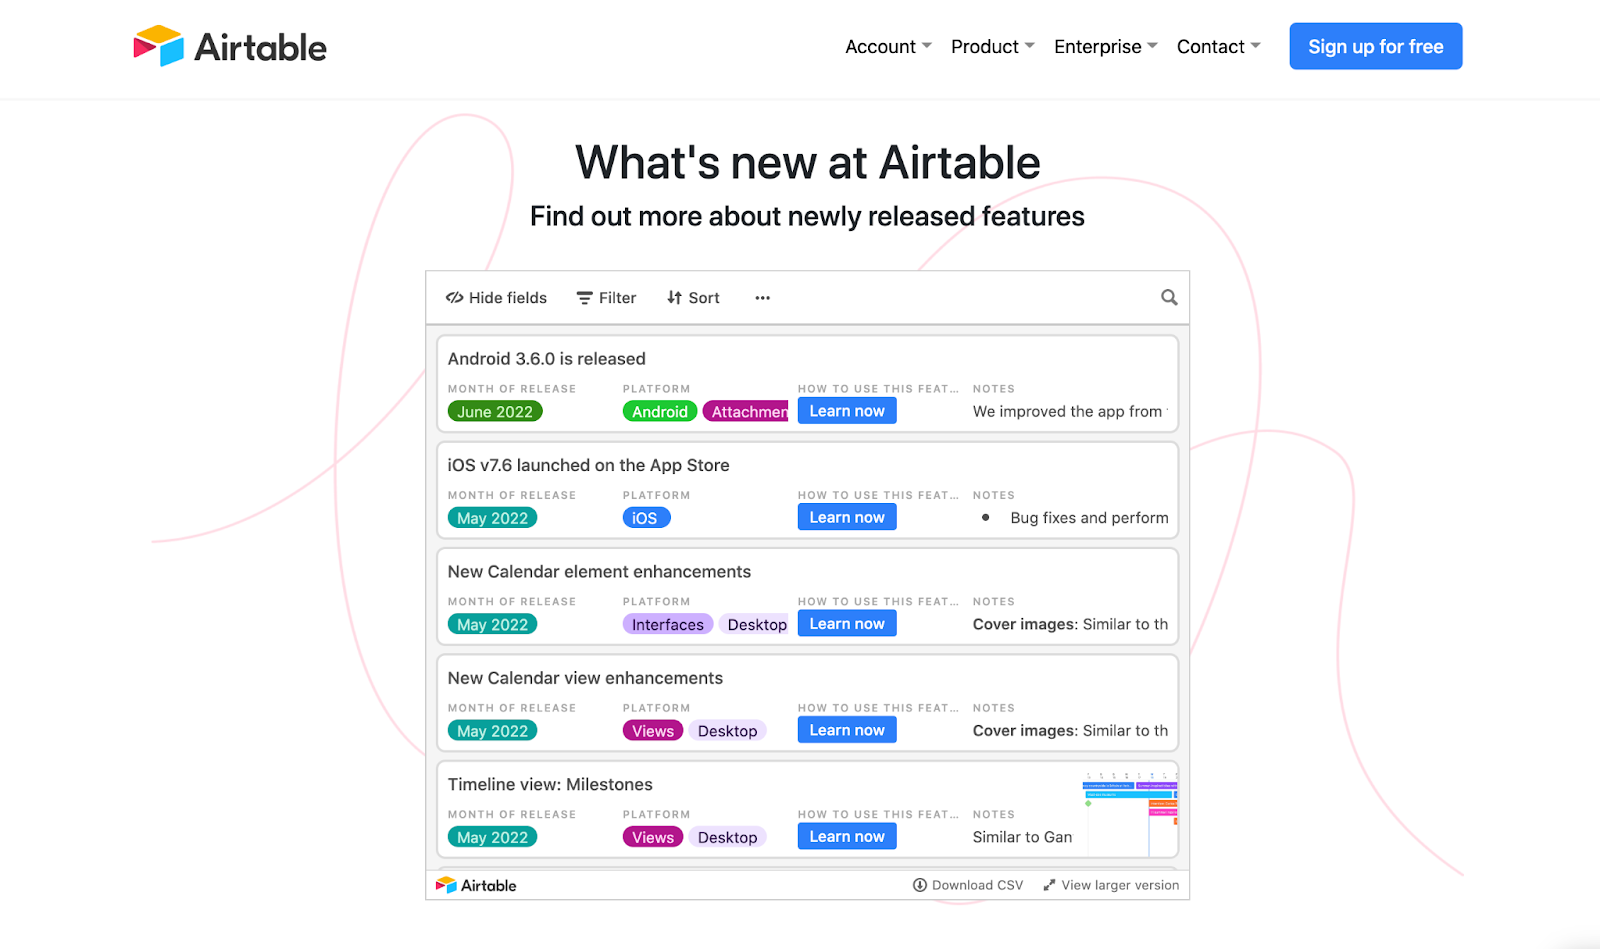Open the Filter option

(606, 298)
